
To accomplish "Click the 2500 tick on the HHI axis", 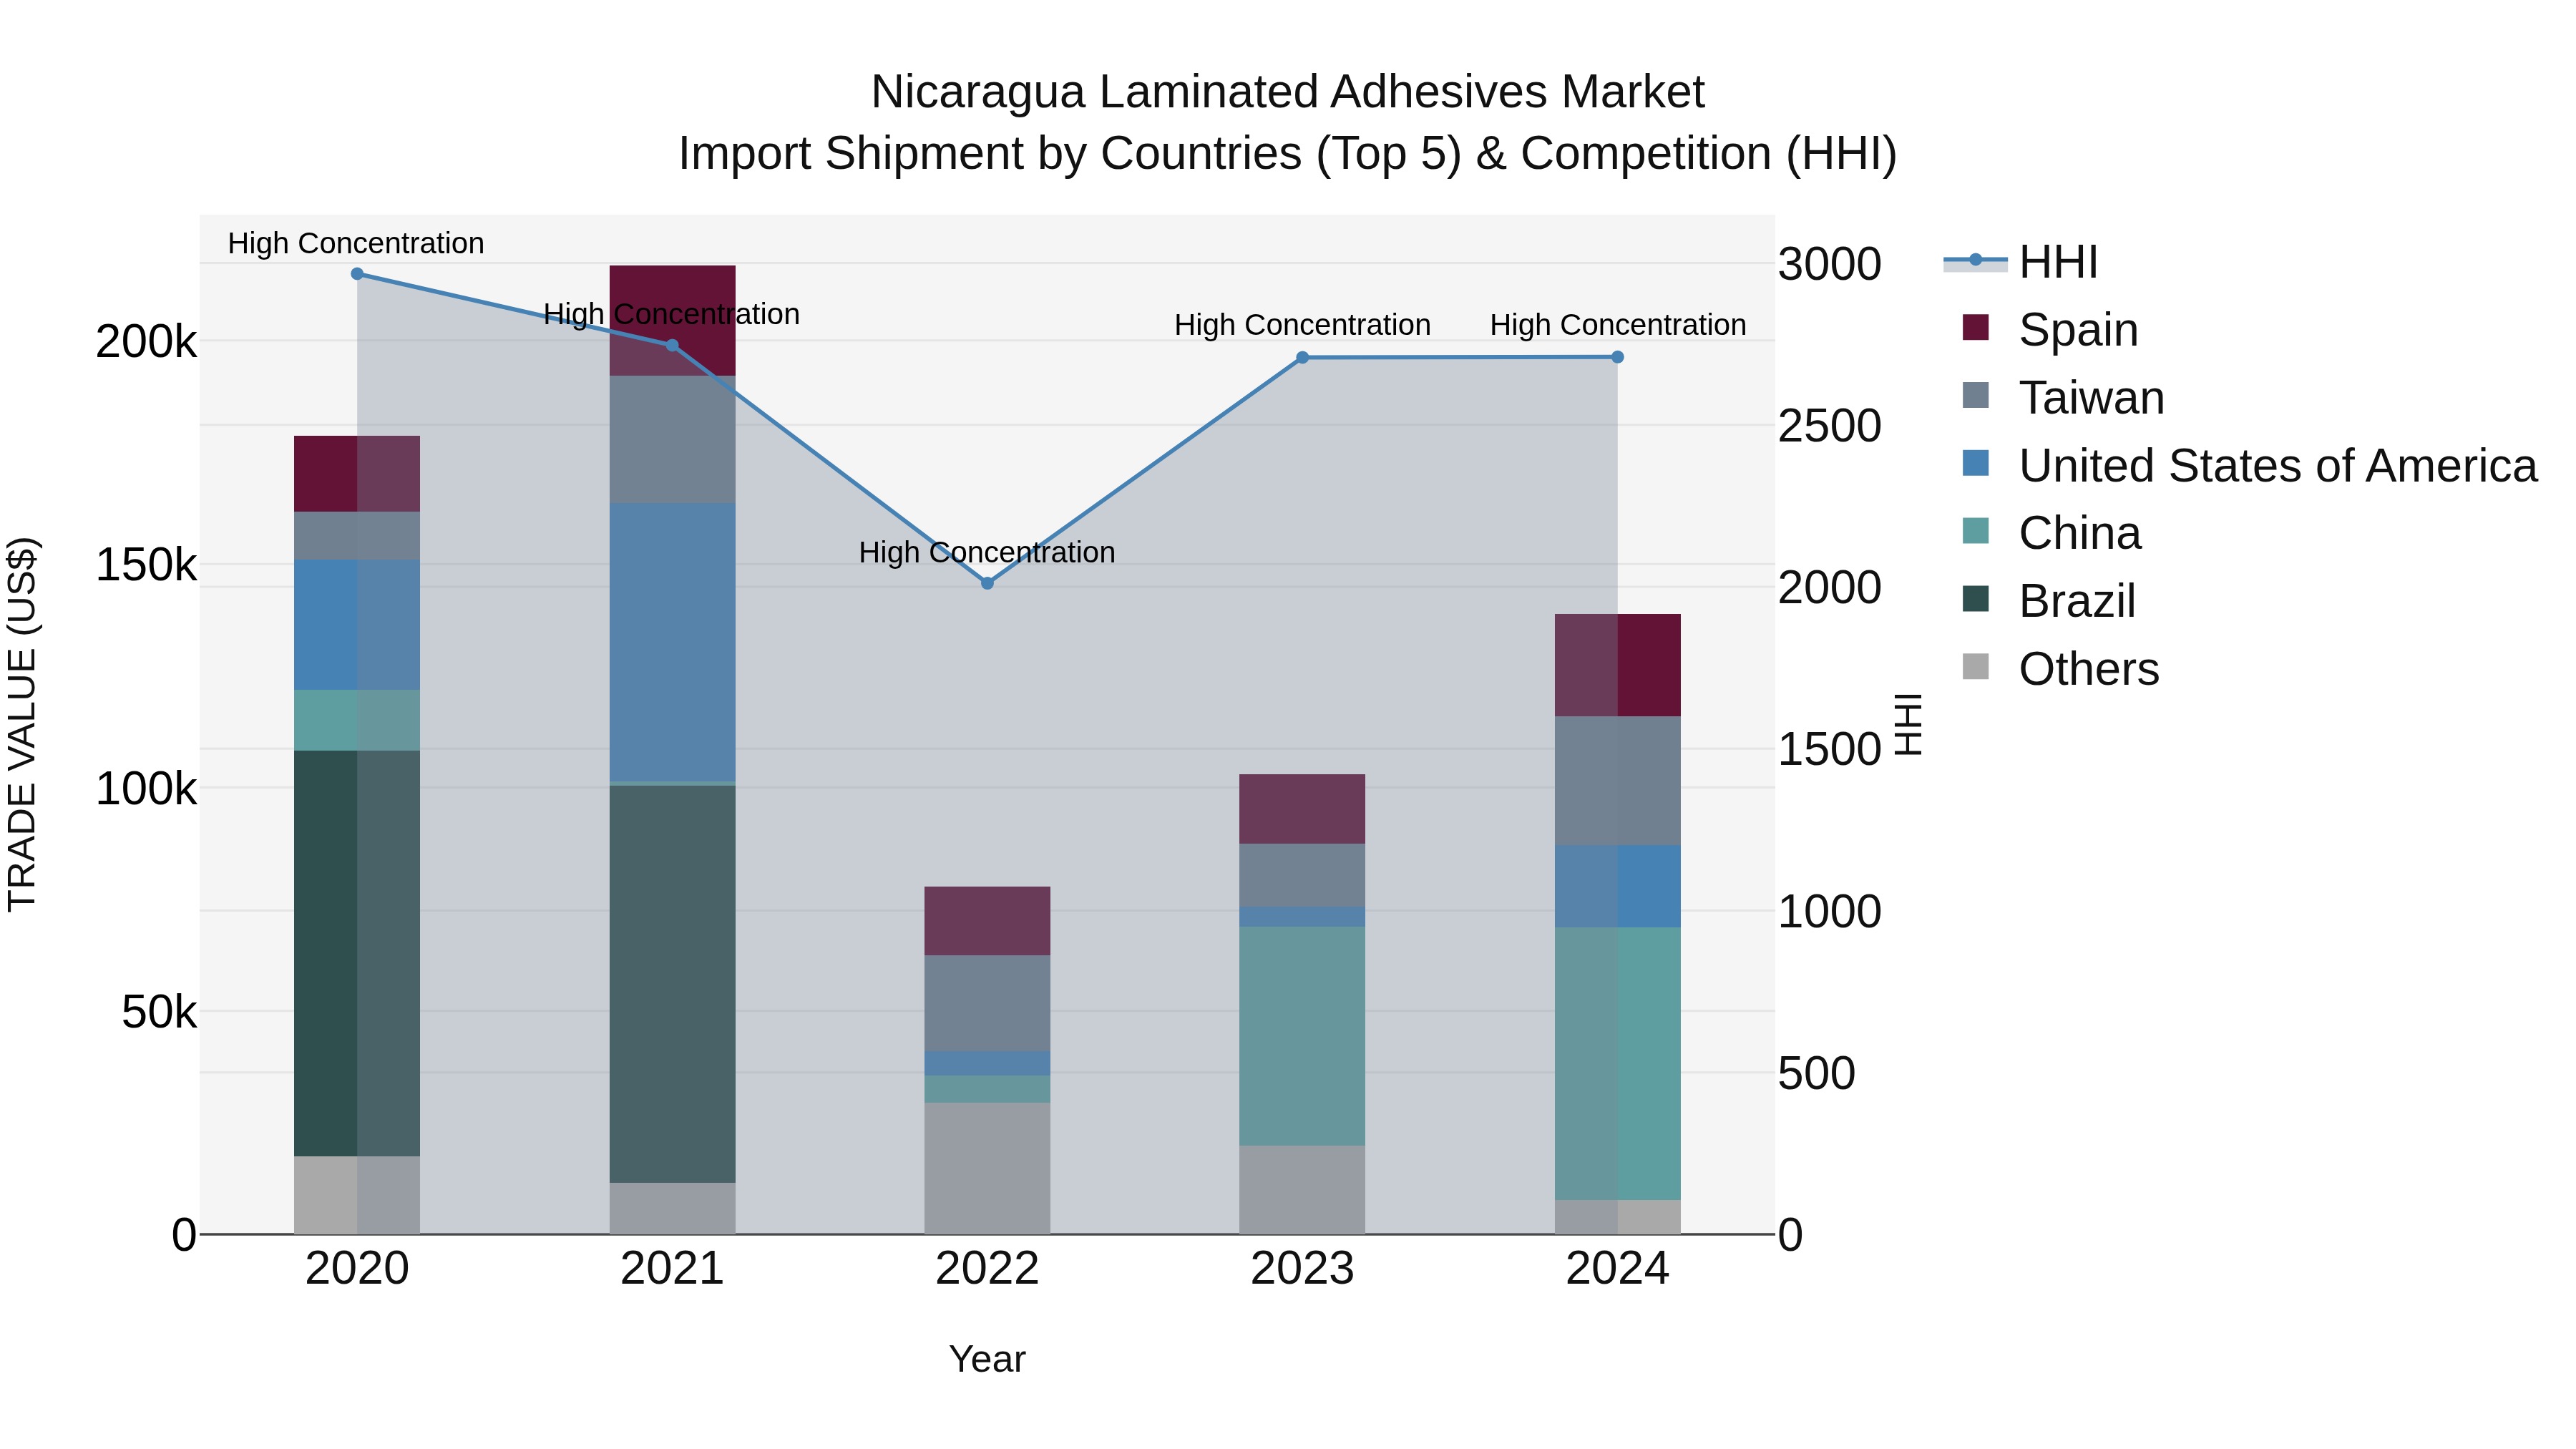I will click(1829, 426).
